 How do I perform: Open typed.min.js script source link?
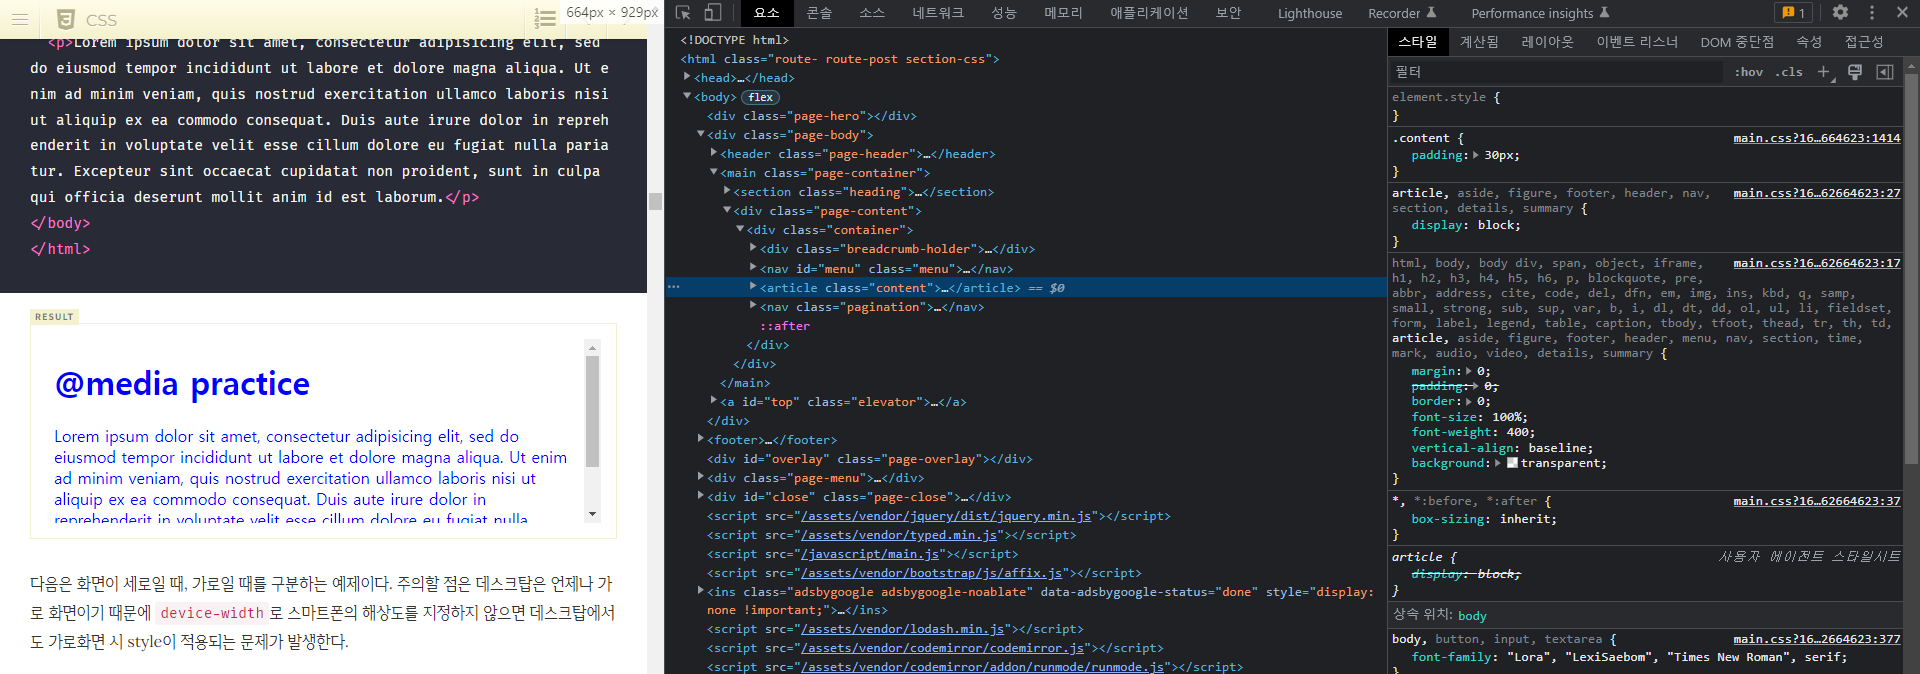click(899, 535)
